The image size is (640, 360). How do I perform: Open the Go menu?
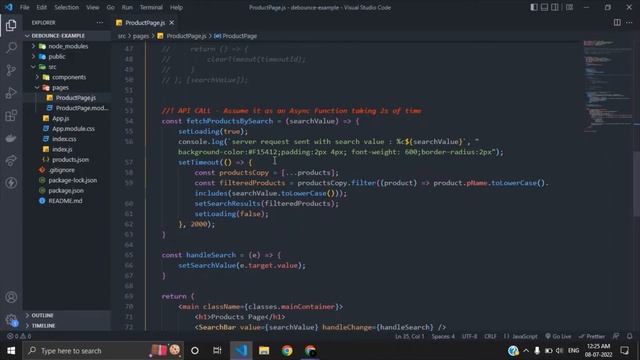111,7
